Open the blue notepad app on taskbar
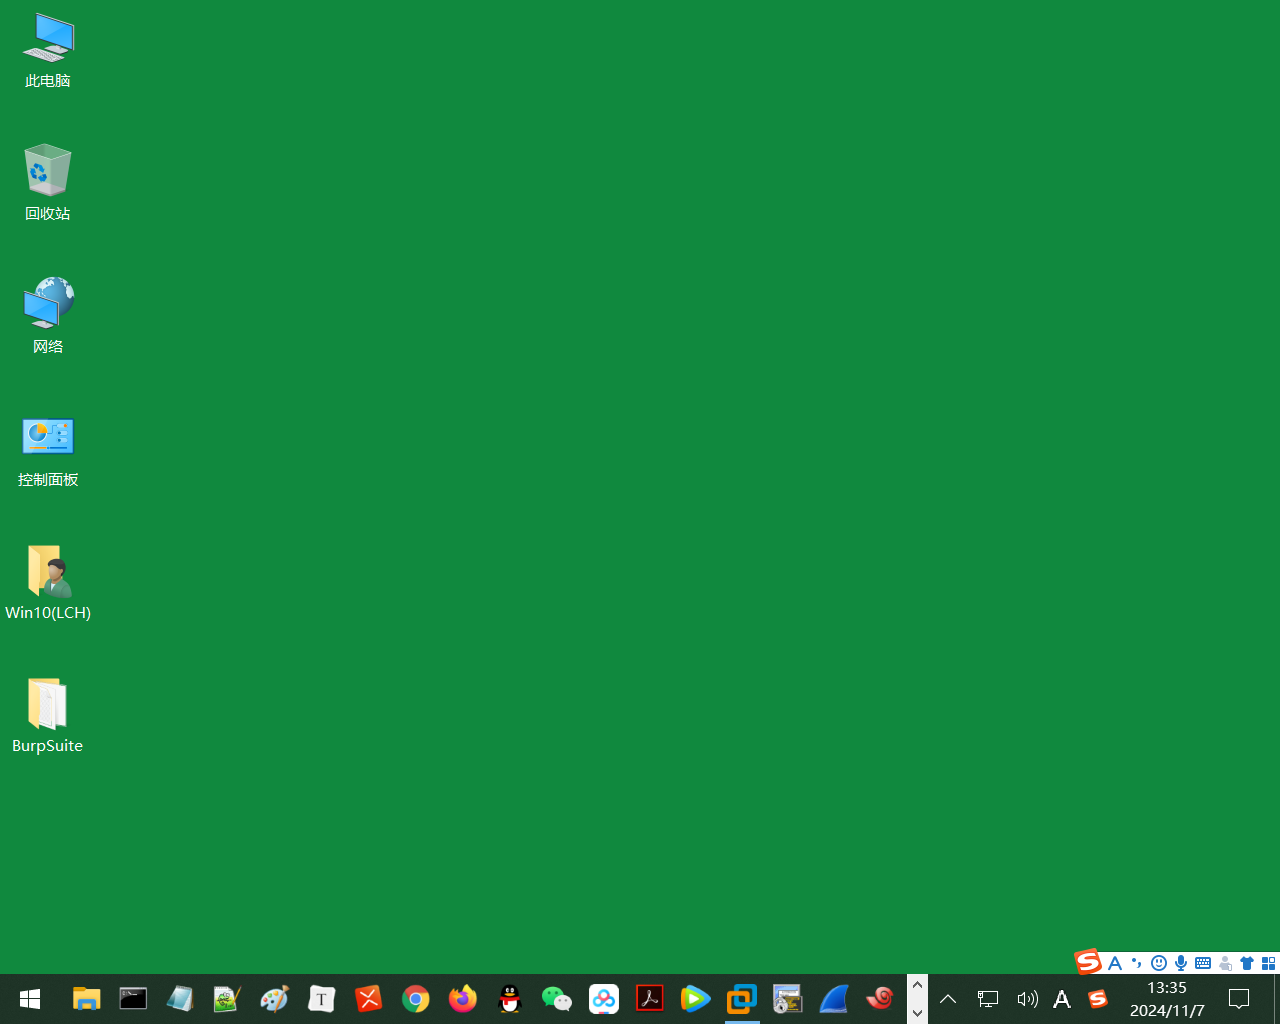Viewport: 1280px width, 1024px height. click(180, 999)
